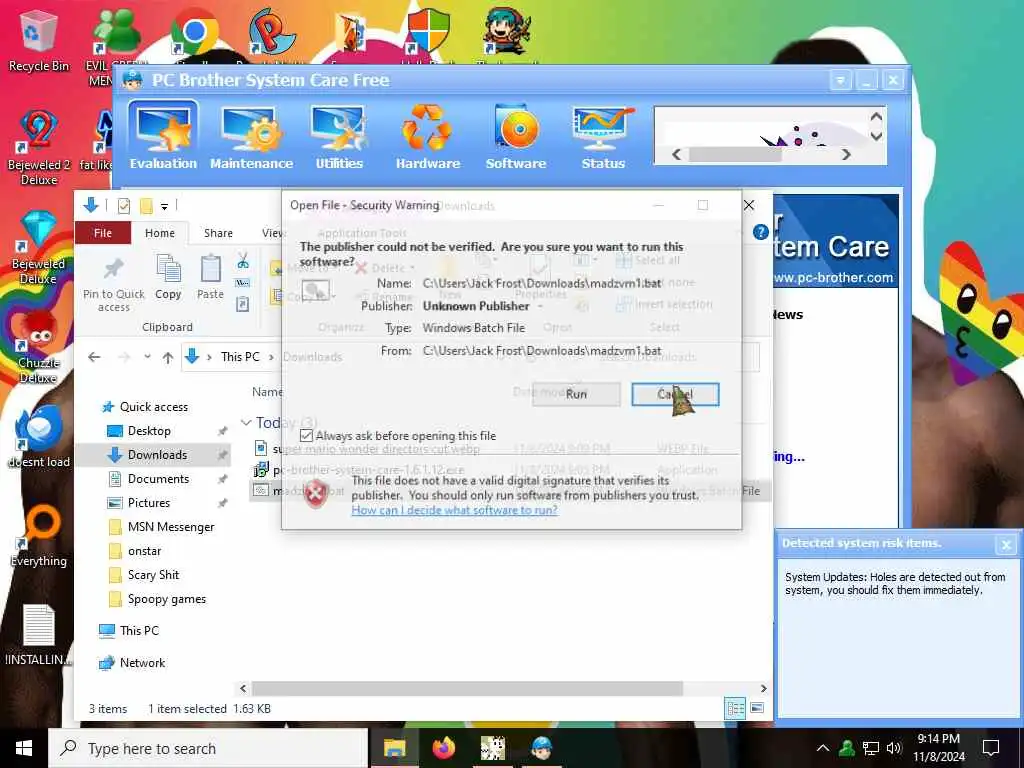Open the File tab in Explorer
The width and height of the screenshot is (1024, 768).
[103, 233]
